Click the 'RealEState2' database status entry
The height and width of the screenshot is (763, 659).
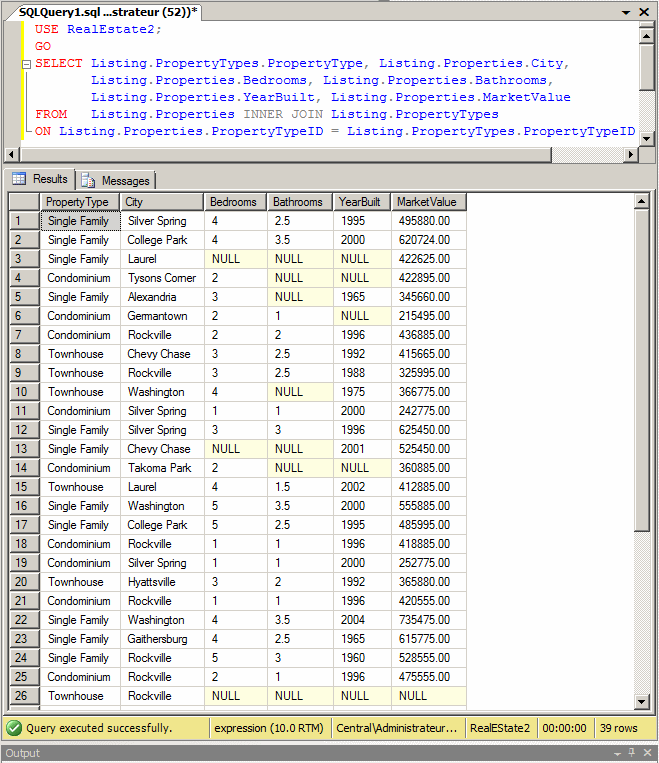[500, 728]
